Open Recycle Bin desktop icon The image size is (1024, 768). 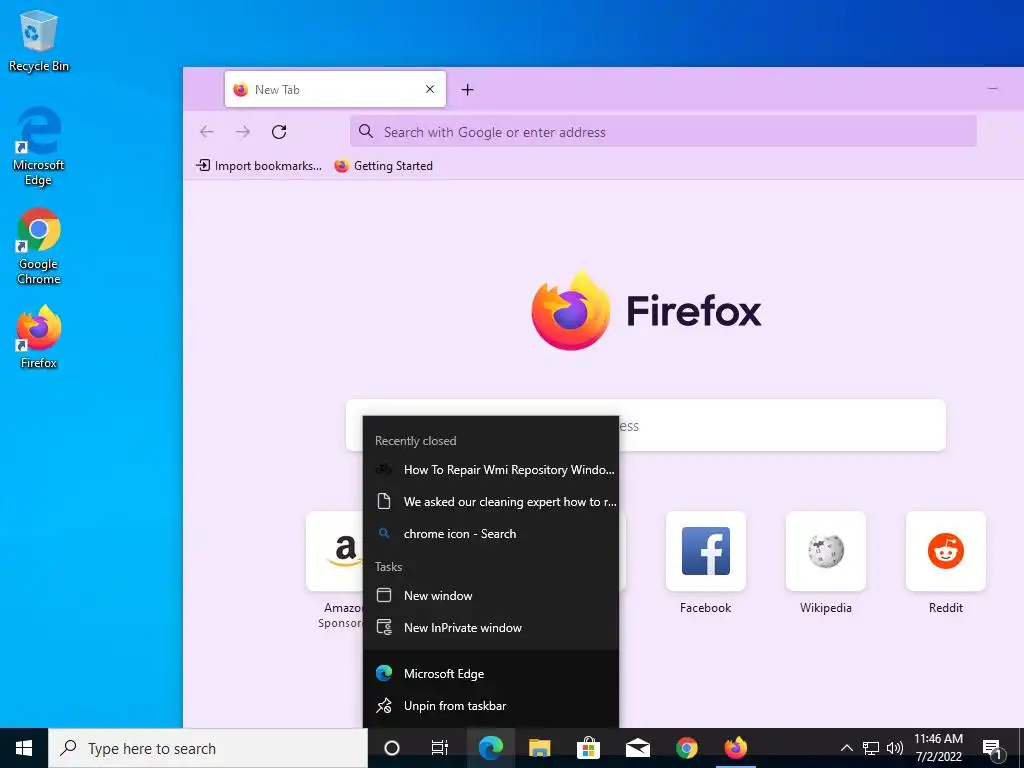pos(39,41)
